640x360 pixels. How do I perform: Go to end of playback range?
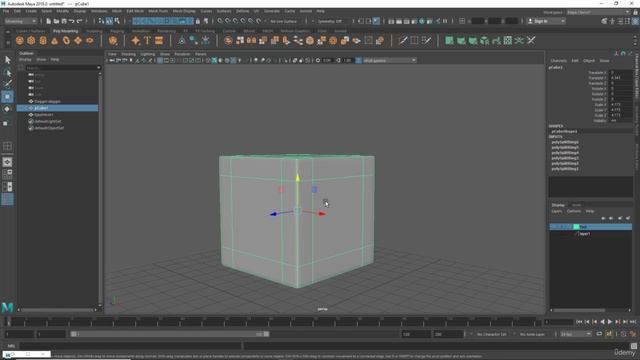(633, 322)
